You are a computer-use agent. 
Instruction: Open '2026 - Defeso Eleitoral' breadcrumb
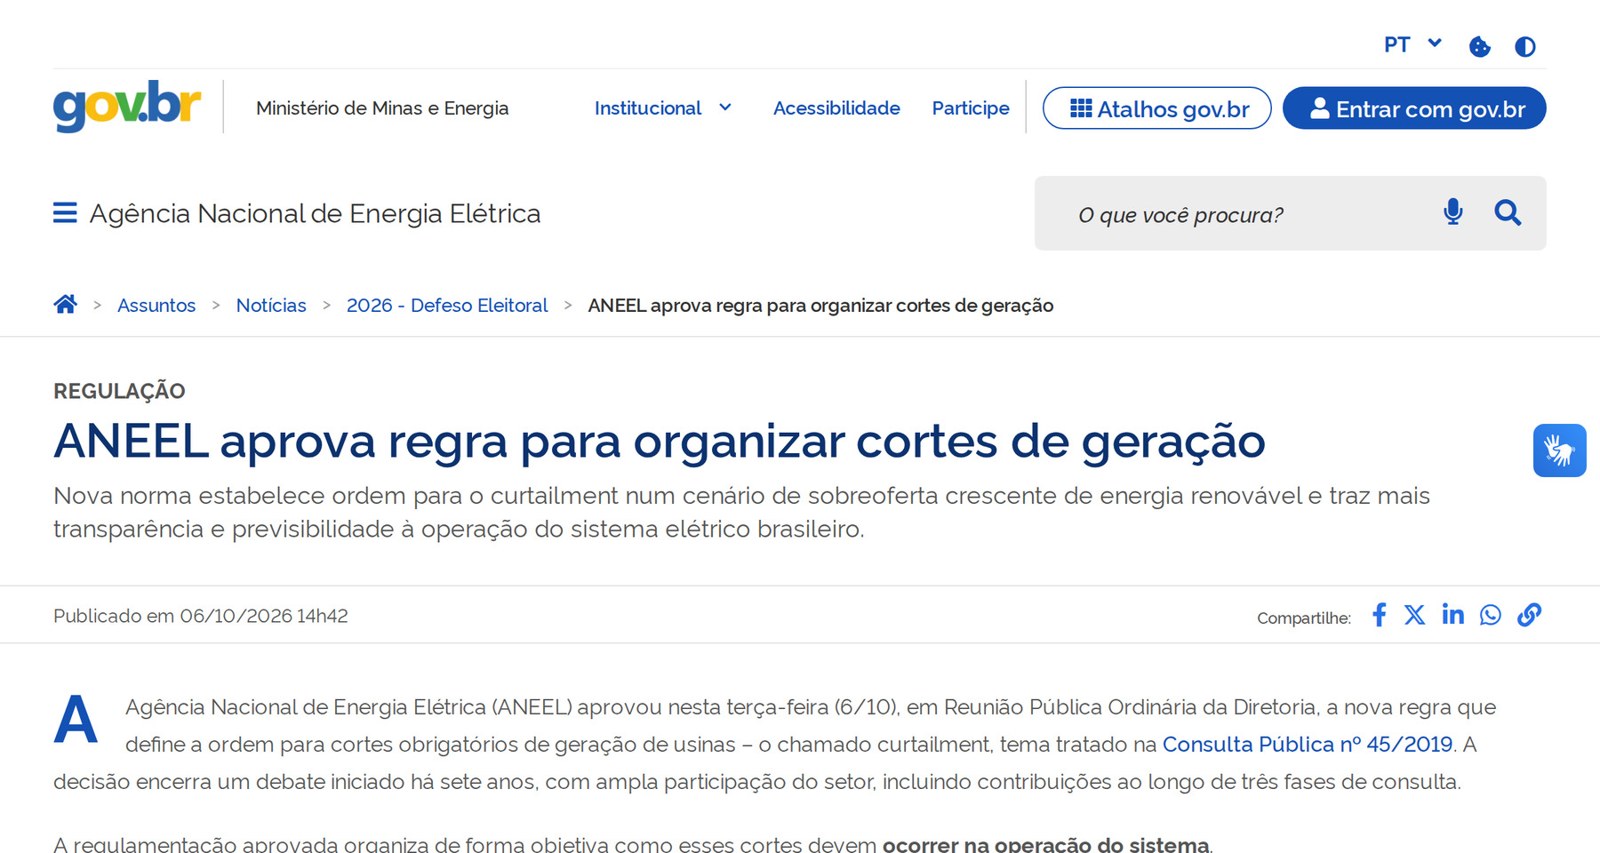pos(447,305)
